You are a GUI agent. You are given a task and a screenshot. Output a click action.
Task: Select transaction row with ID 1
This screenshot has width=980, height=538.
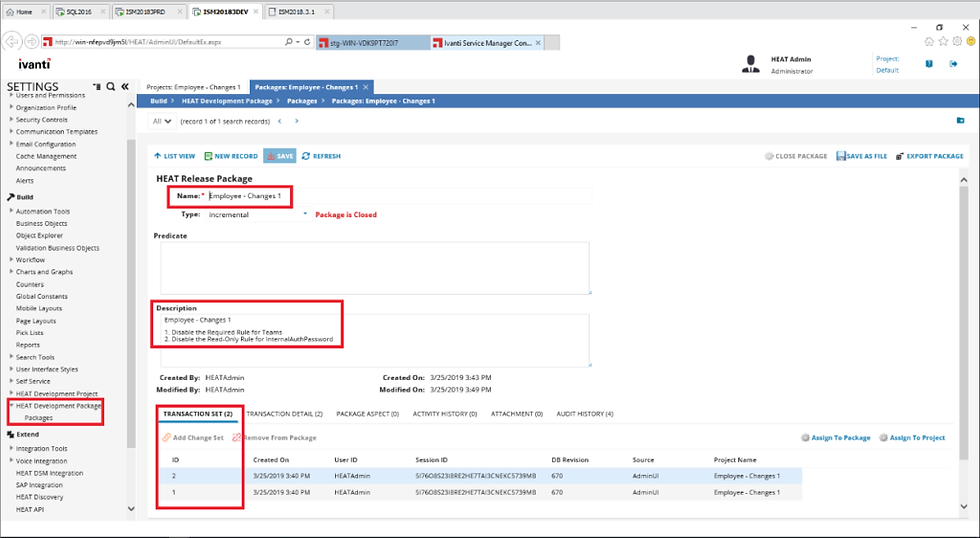pos(478,492)
